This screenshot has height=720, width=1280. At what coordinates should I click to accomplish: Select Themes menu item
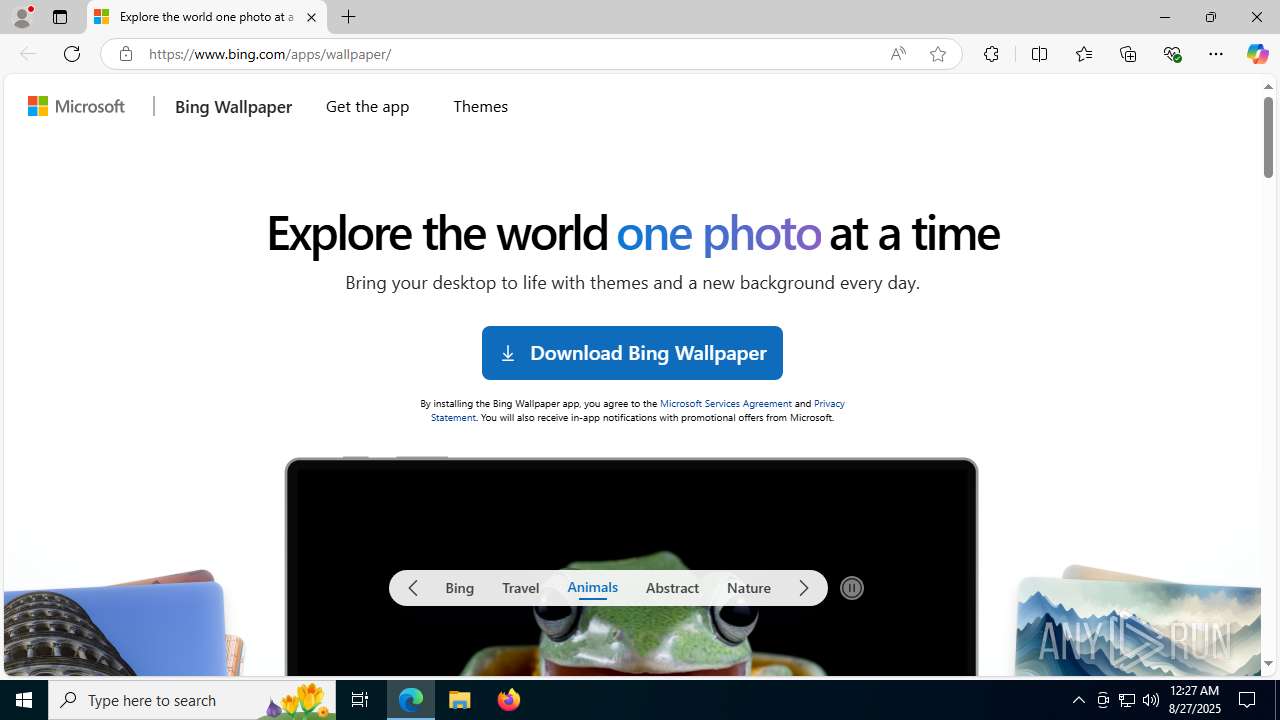point(480,106)
